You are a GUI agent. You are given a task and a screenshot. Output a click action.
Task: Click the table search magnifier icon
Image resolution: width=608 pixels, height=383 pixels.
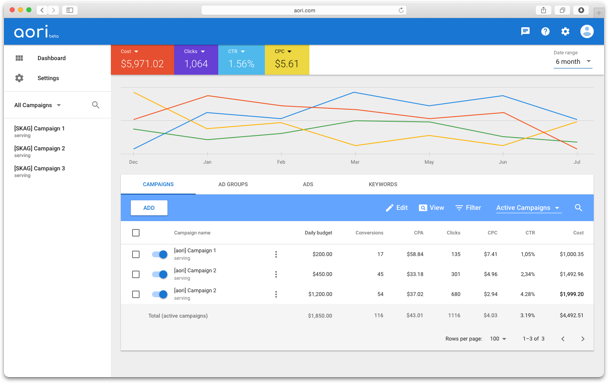pyautogui.click(x=578, y=208)
